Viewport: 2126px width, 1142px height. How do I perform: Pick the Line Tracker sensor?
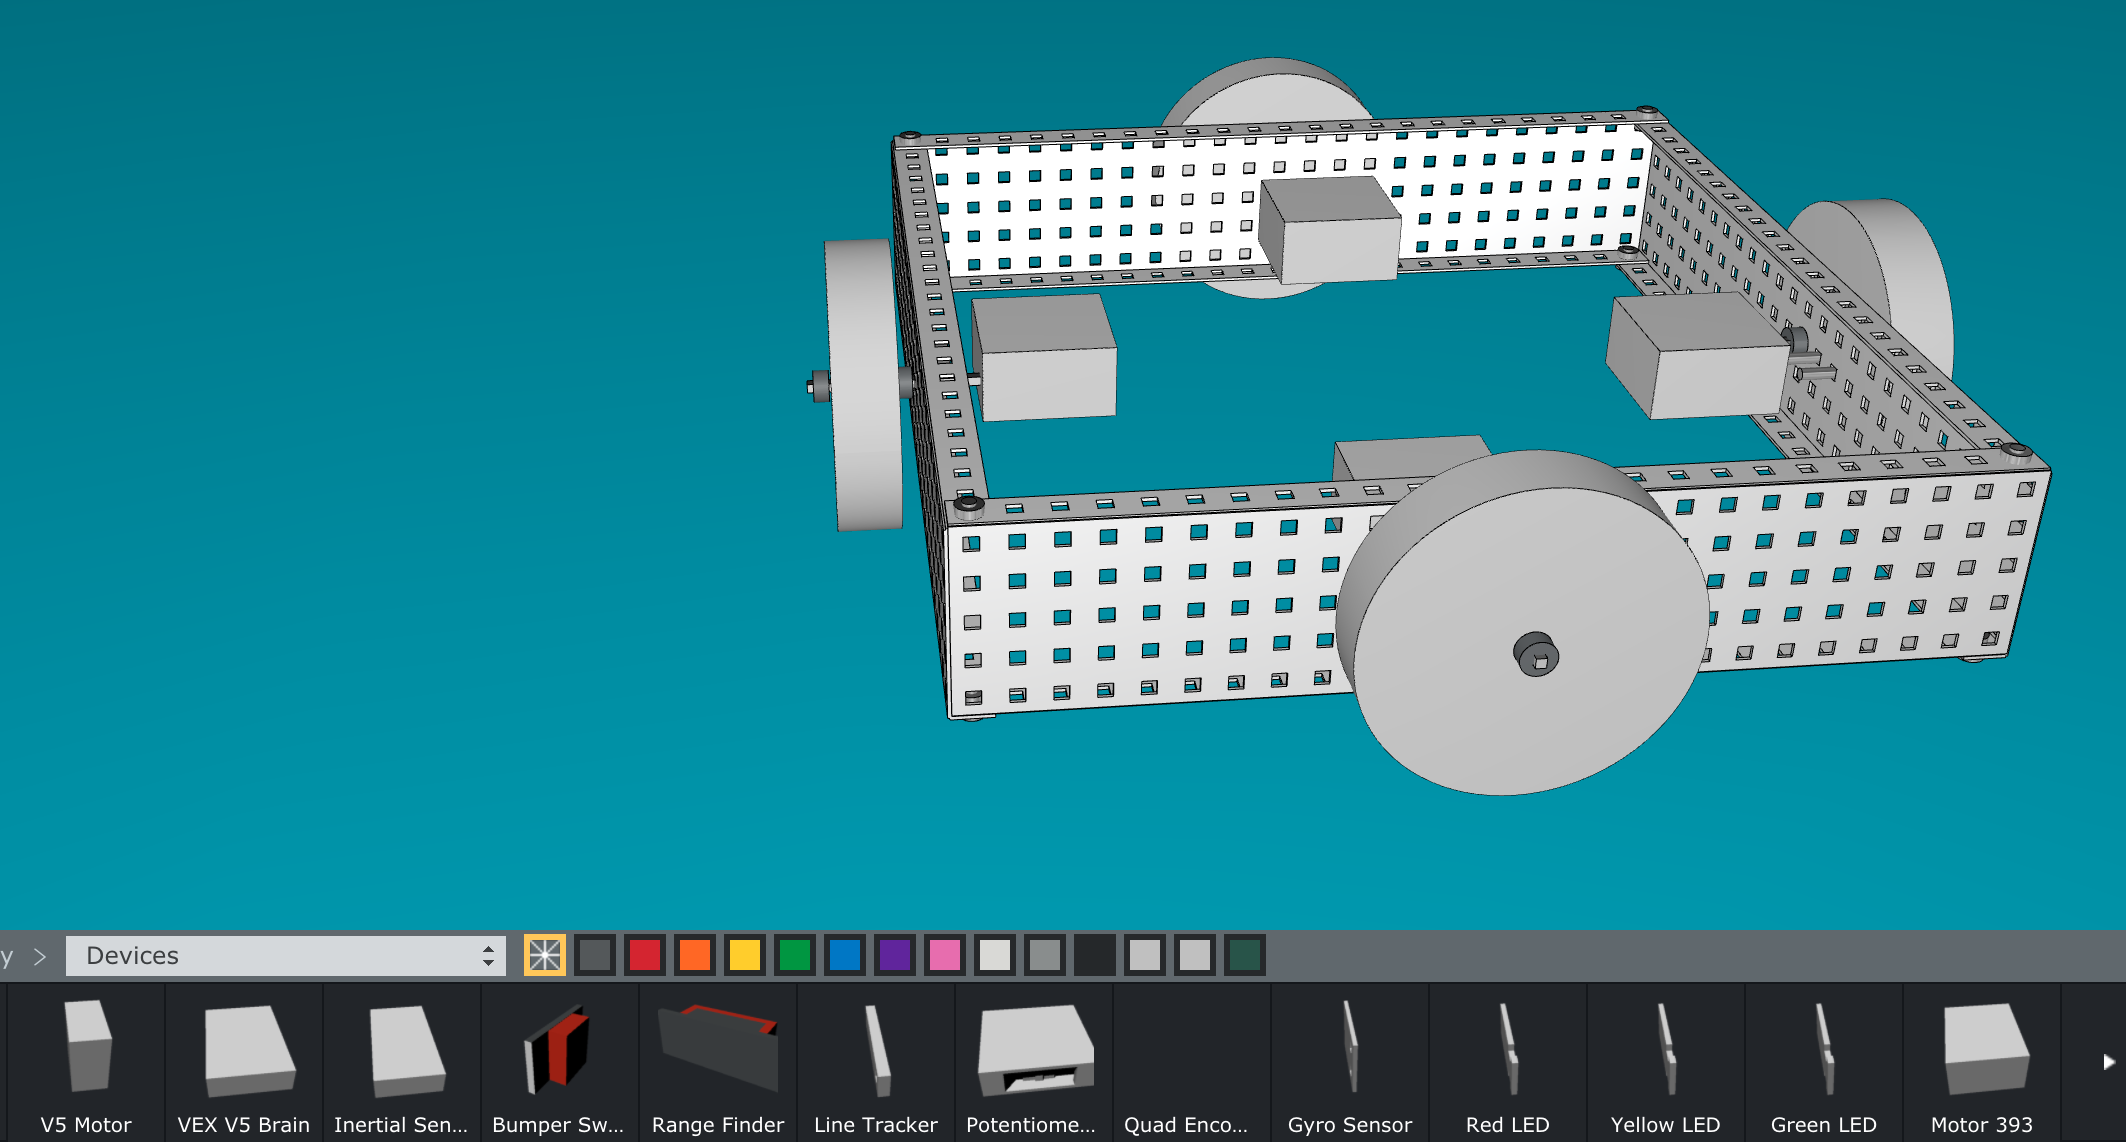(x=876, y=1063)
